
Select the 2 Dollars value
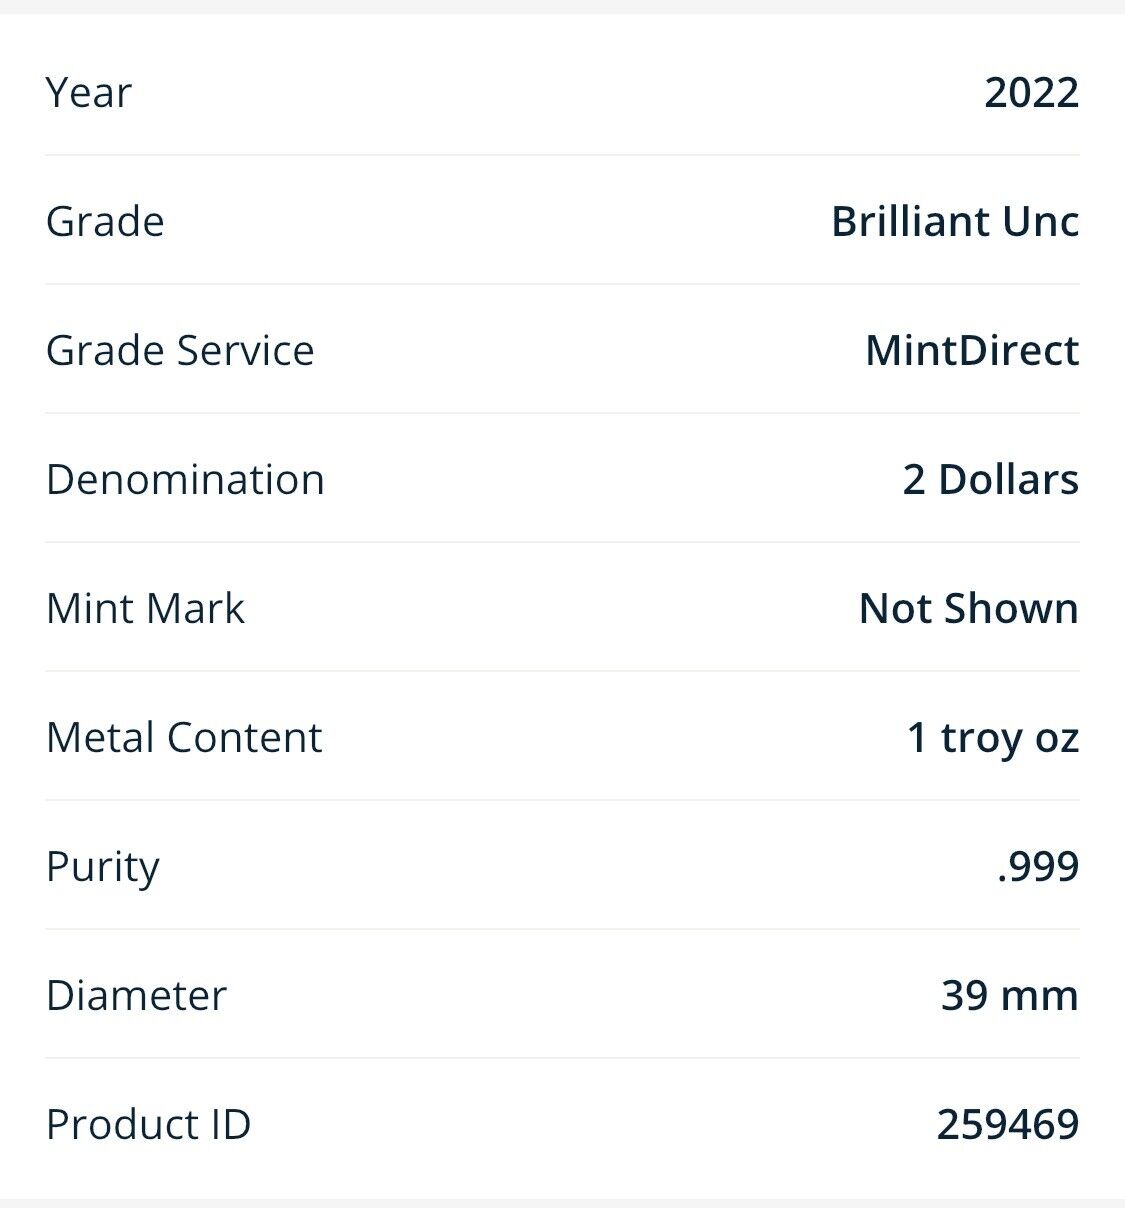coord(990,479)
